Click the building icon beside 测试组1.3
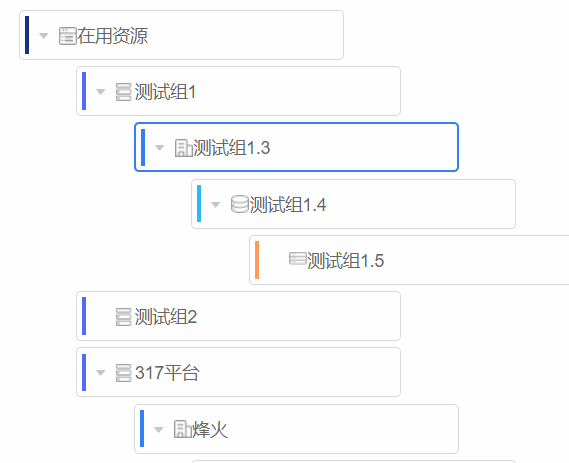This screenshot has width=569, height=463. [x=183, y=148]
